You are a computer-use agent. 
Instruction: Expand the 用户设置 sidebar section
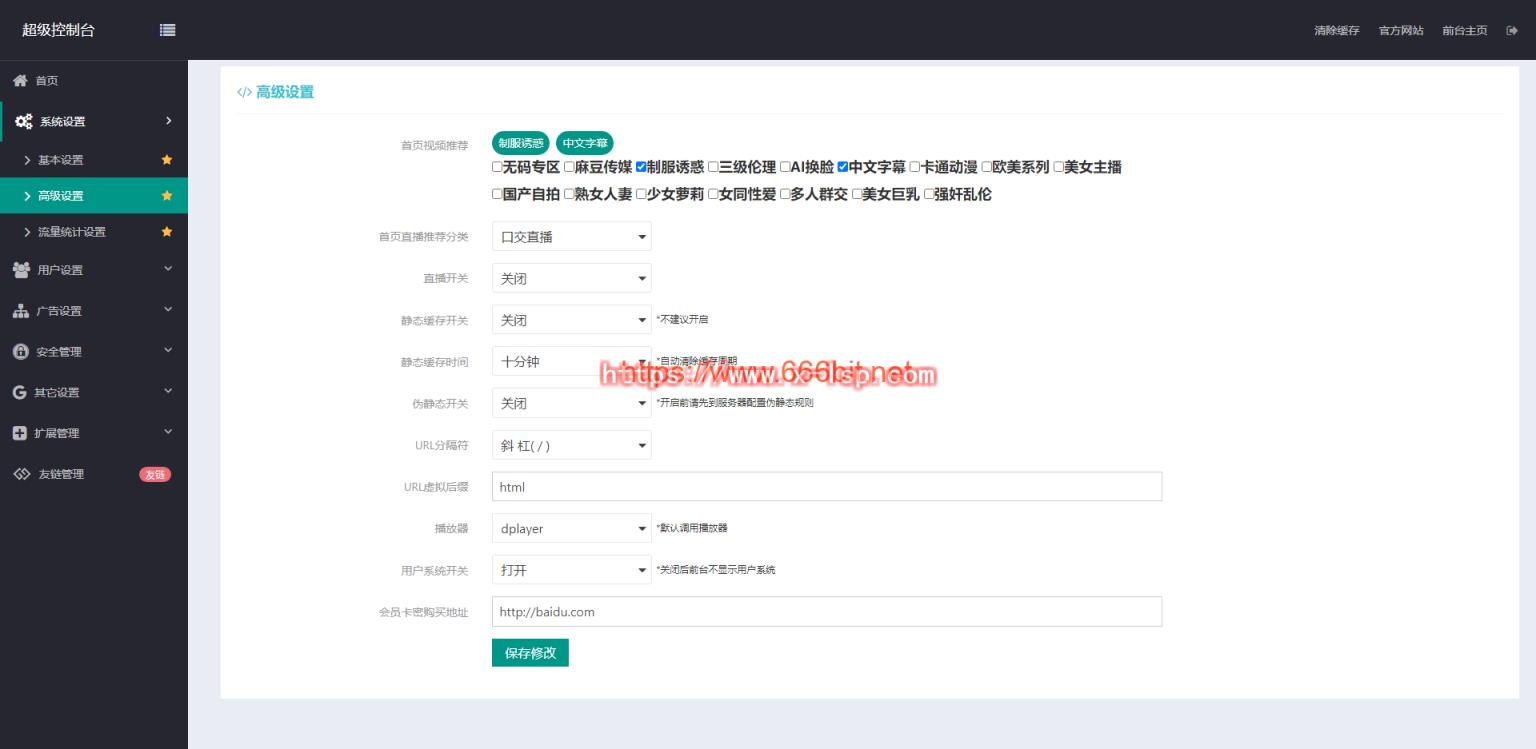tap(94, 270)
